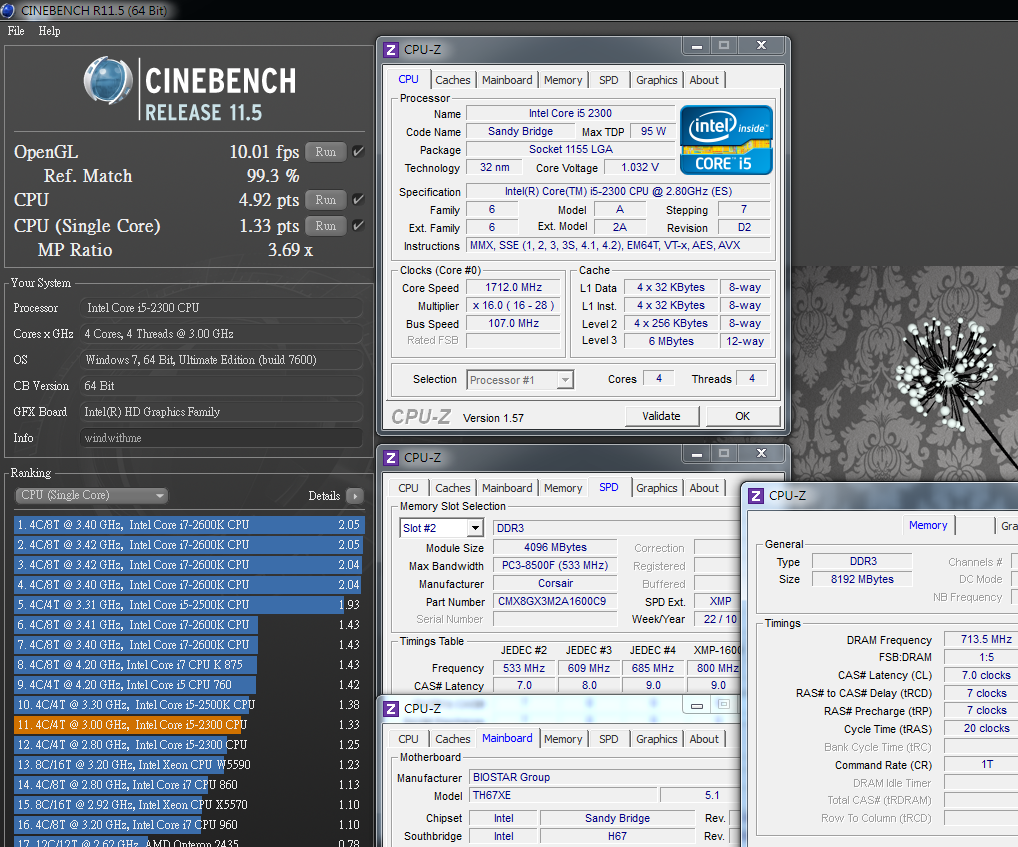Click the Multiplier value x 16.0
1018x847 pixels.
(x=514, y=306)
